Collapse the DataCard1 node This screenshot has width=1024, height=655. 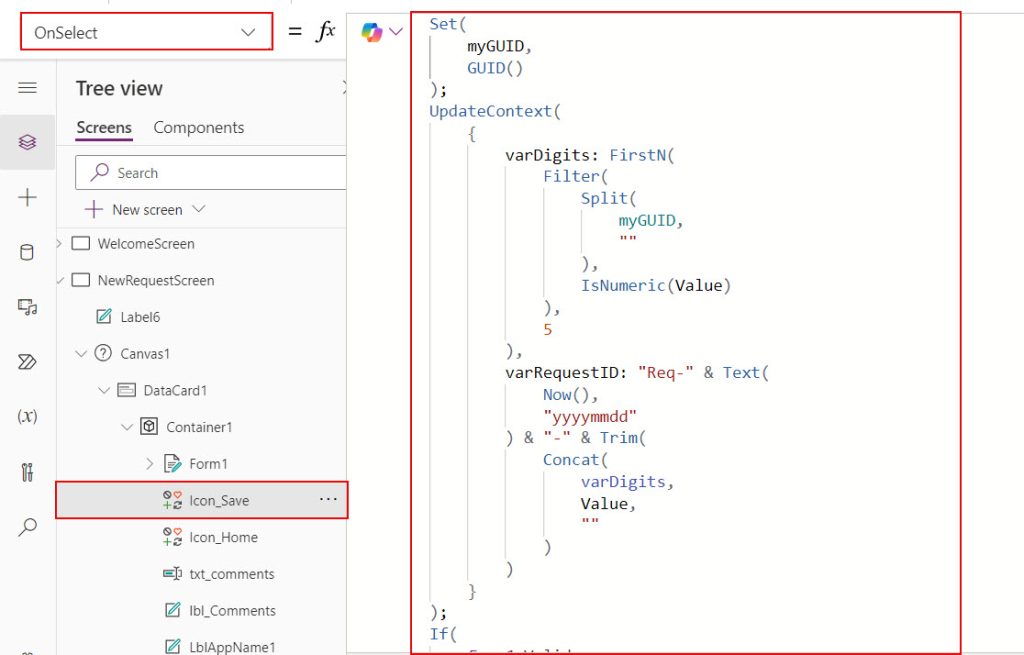click(104, 390)
